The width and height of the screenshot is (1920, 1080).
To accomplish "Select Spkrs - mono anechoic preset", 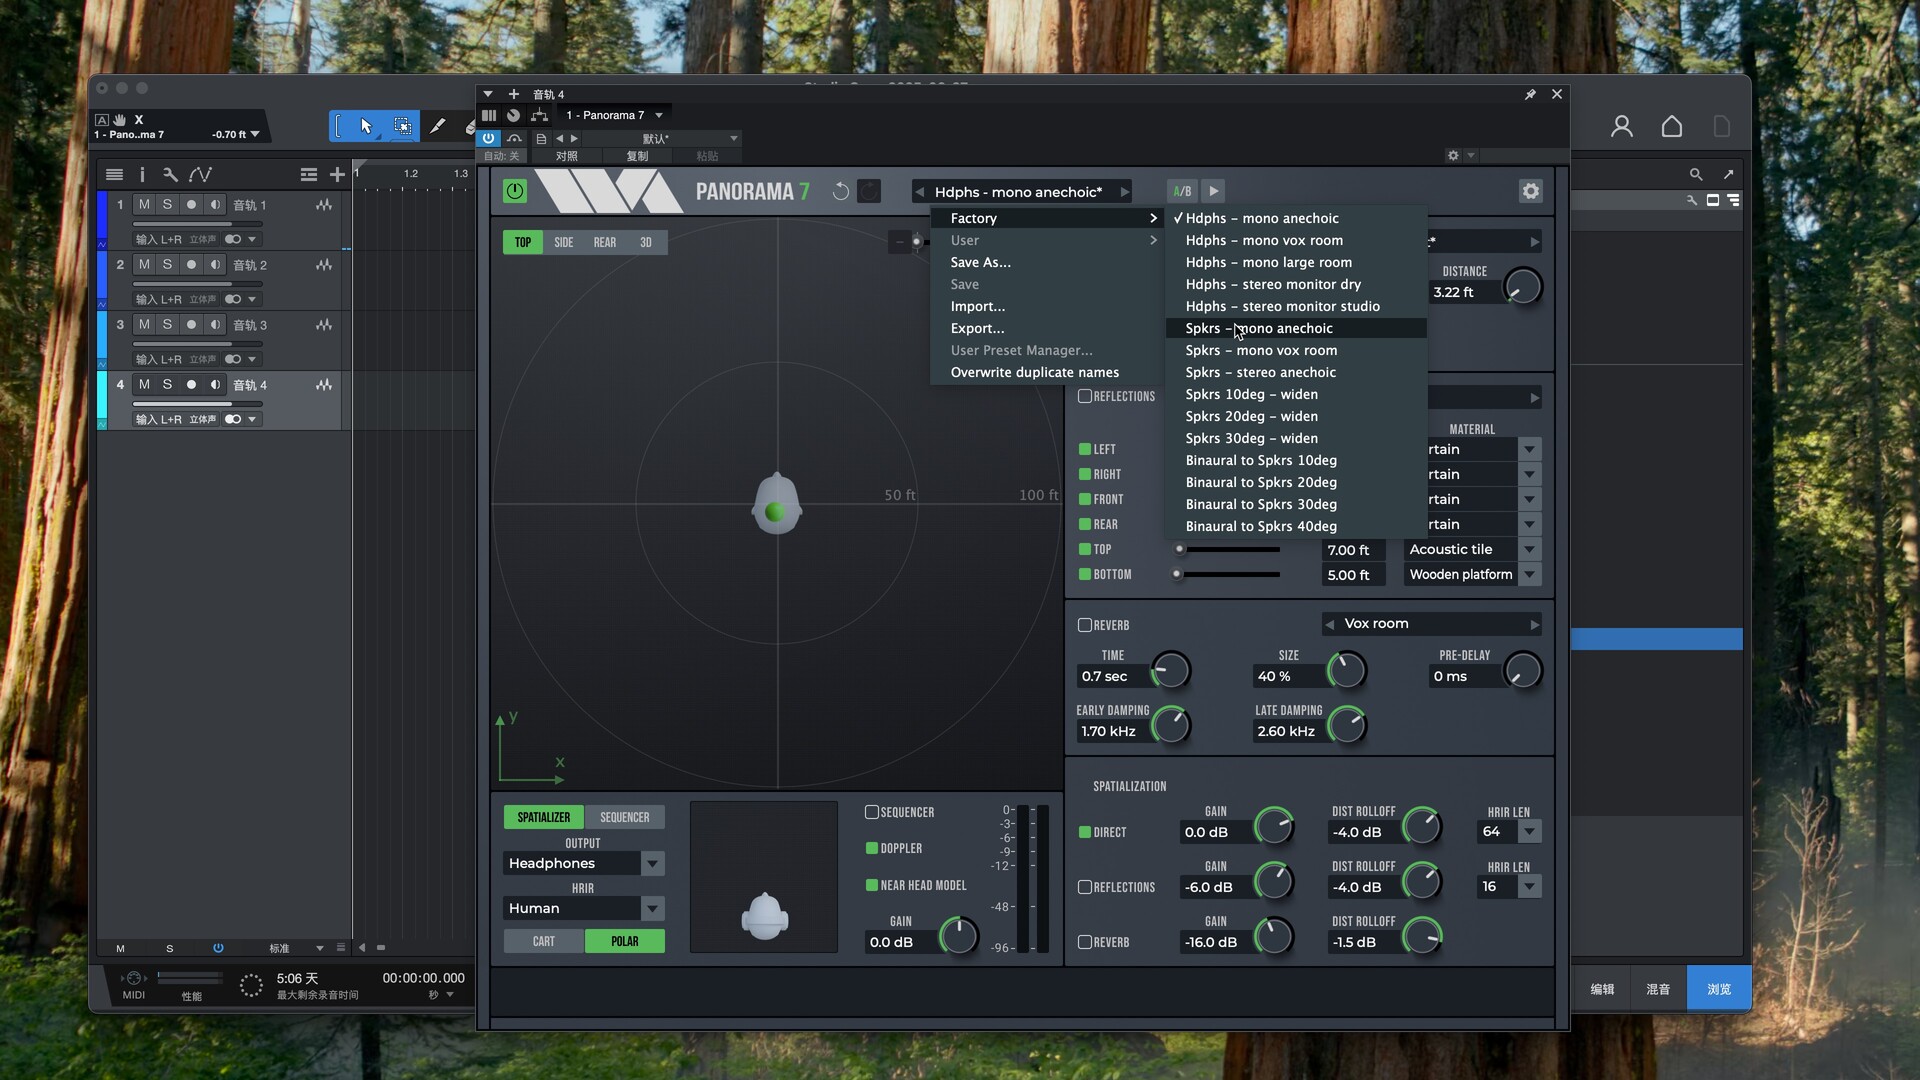I will click(1296, 328).
